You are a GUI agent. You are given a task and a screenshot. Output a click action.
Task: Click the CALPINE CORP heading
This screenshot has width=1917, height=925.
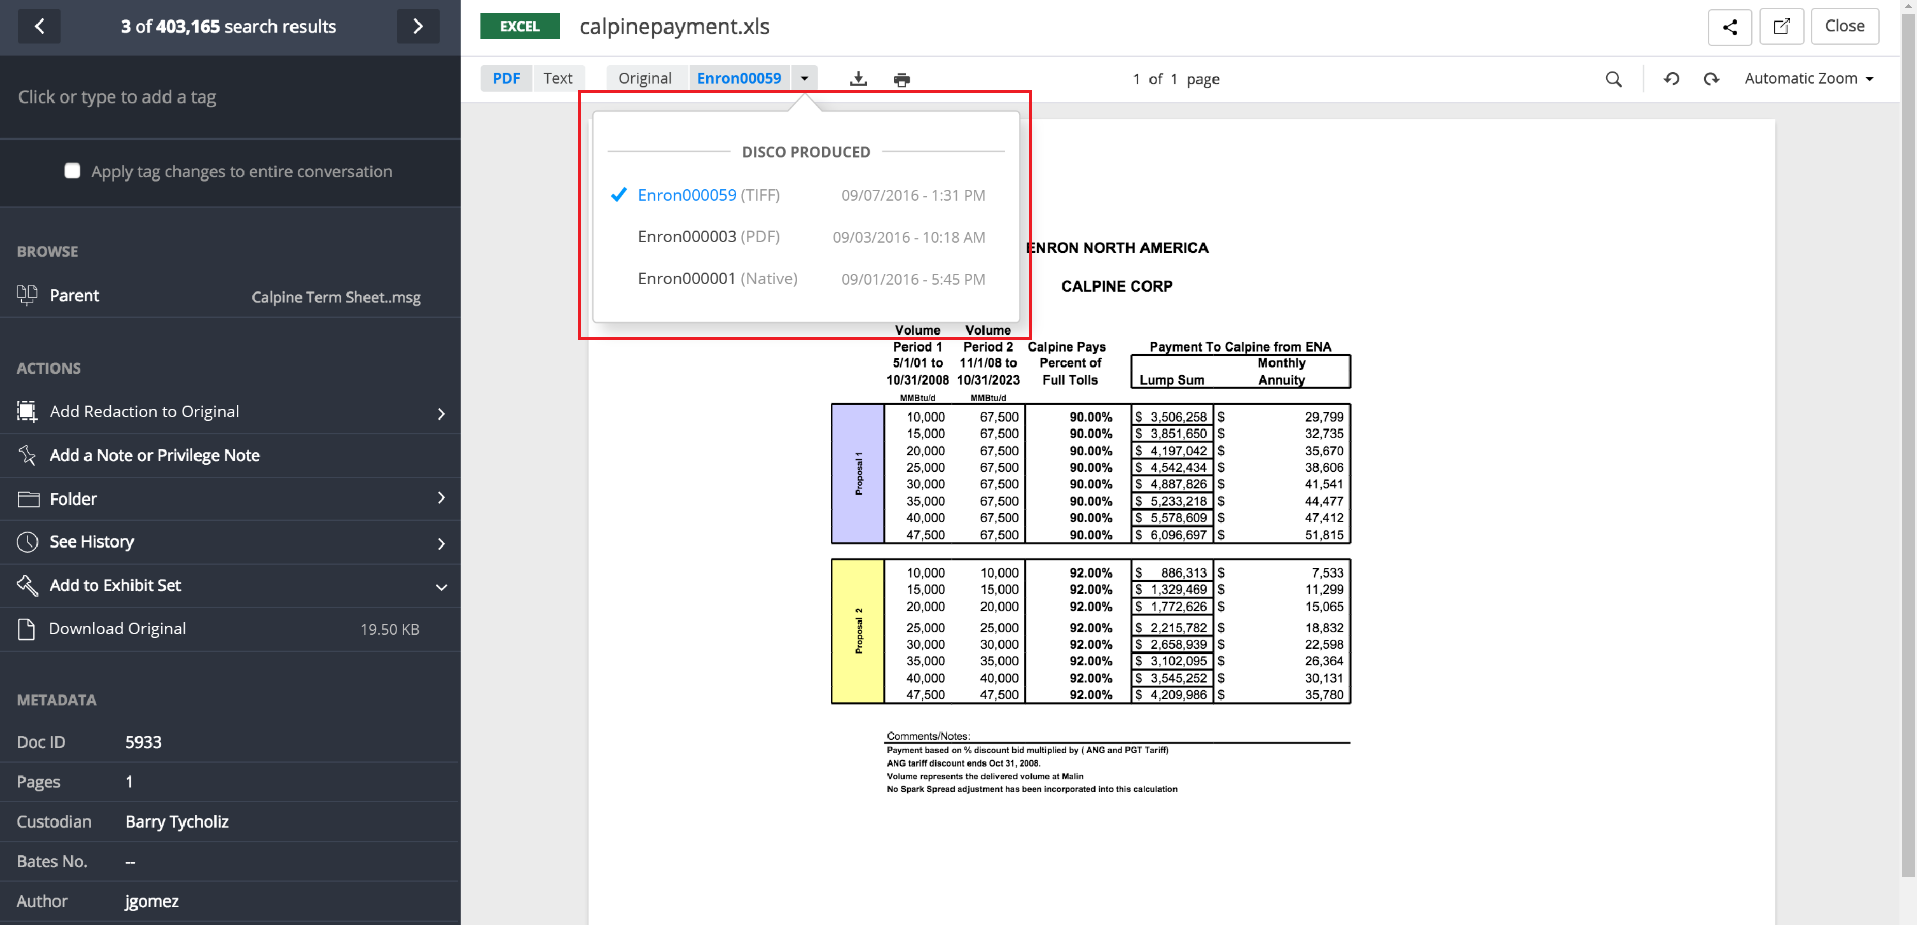coord(1116,286)
